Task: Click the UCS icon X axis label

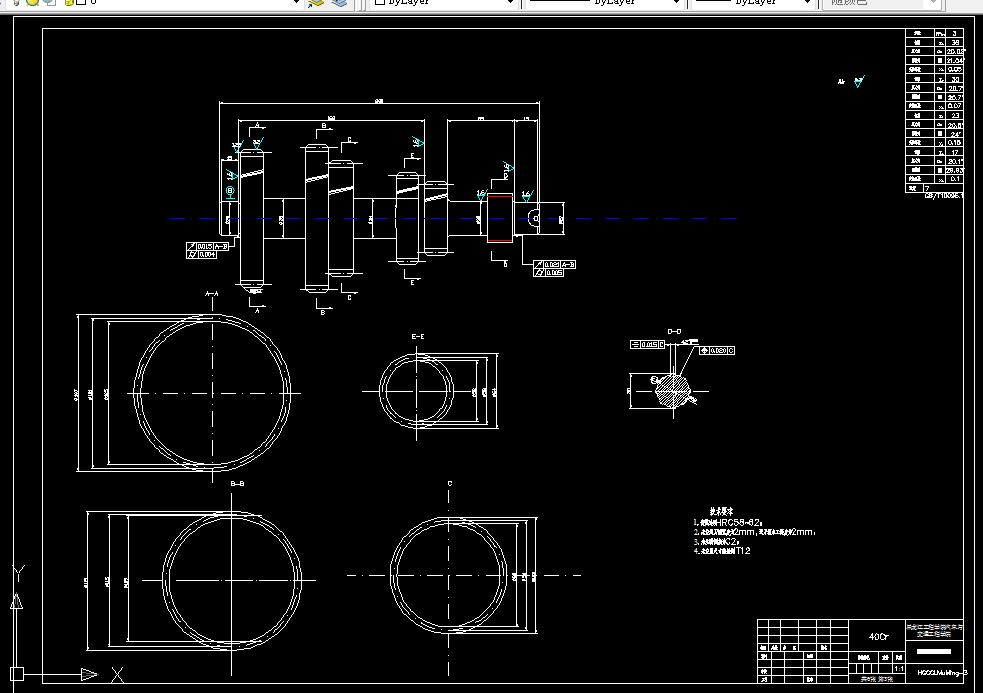Action: (117, 675)
